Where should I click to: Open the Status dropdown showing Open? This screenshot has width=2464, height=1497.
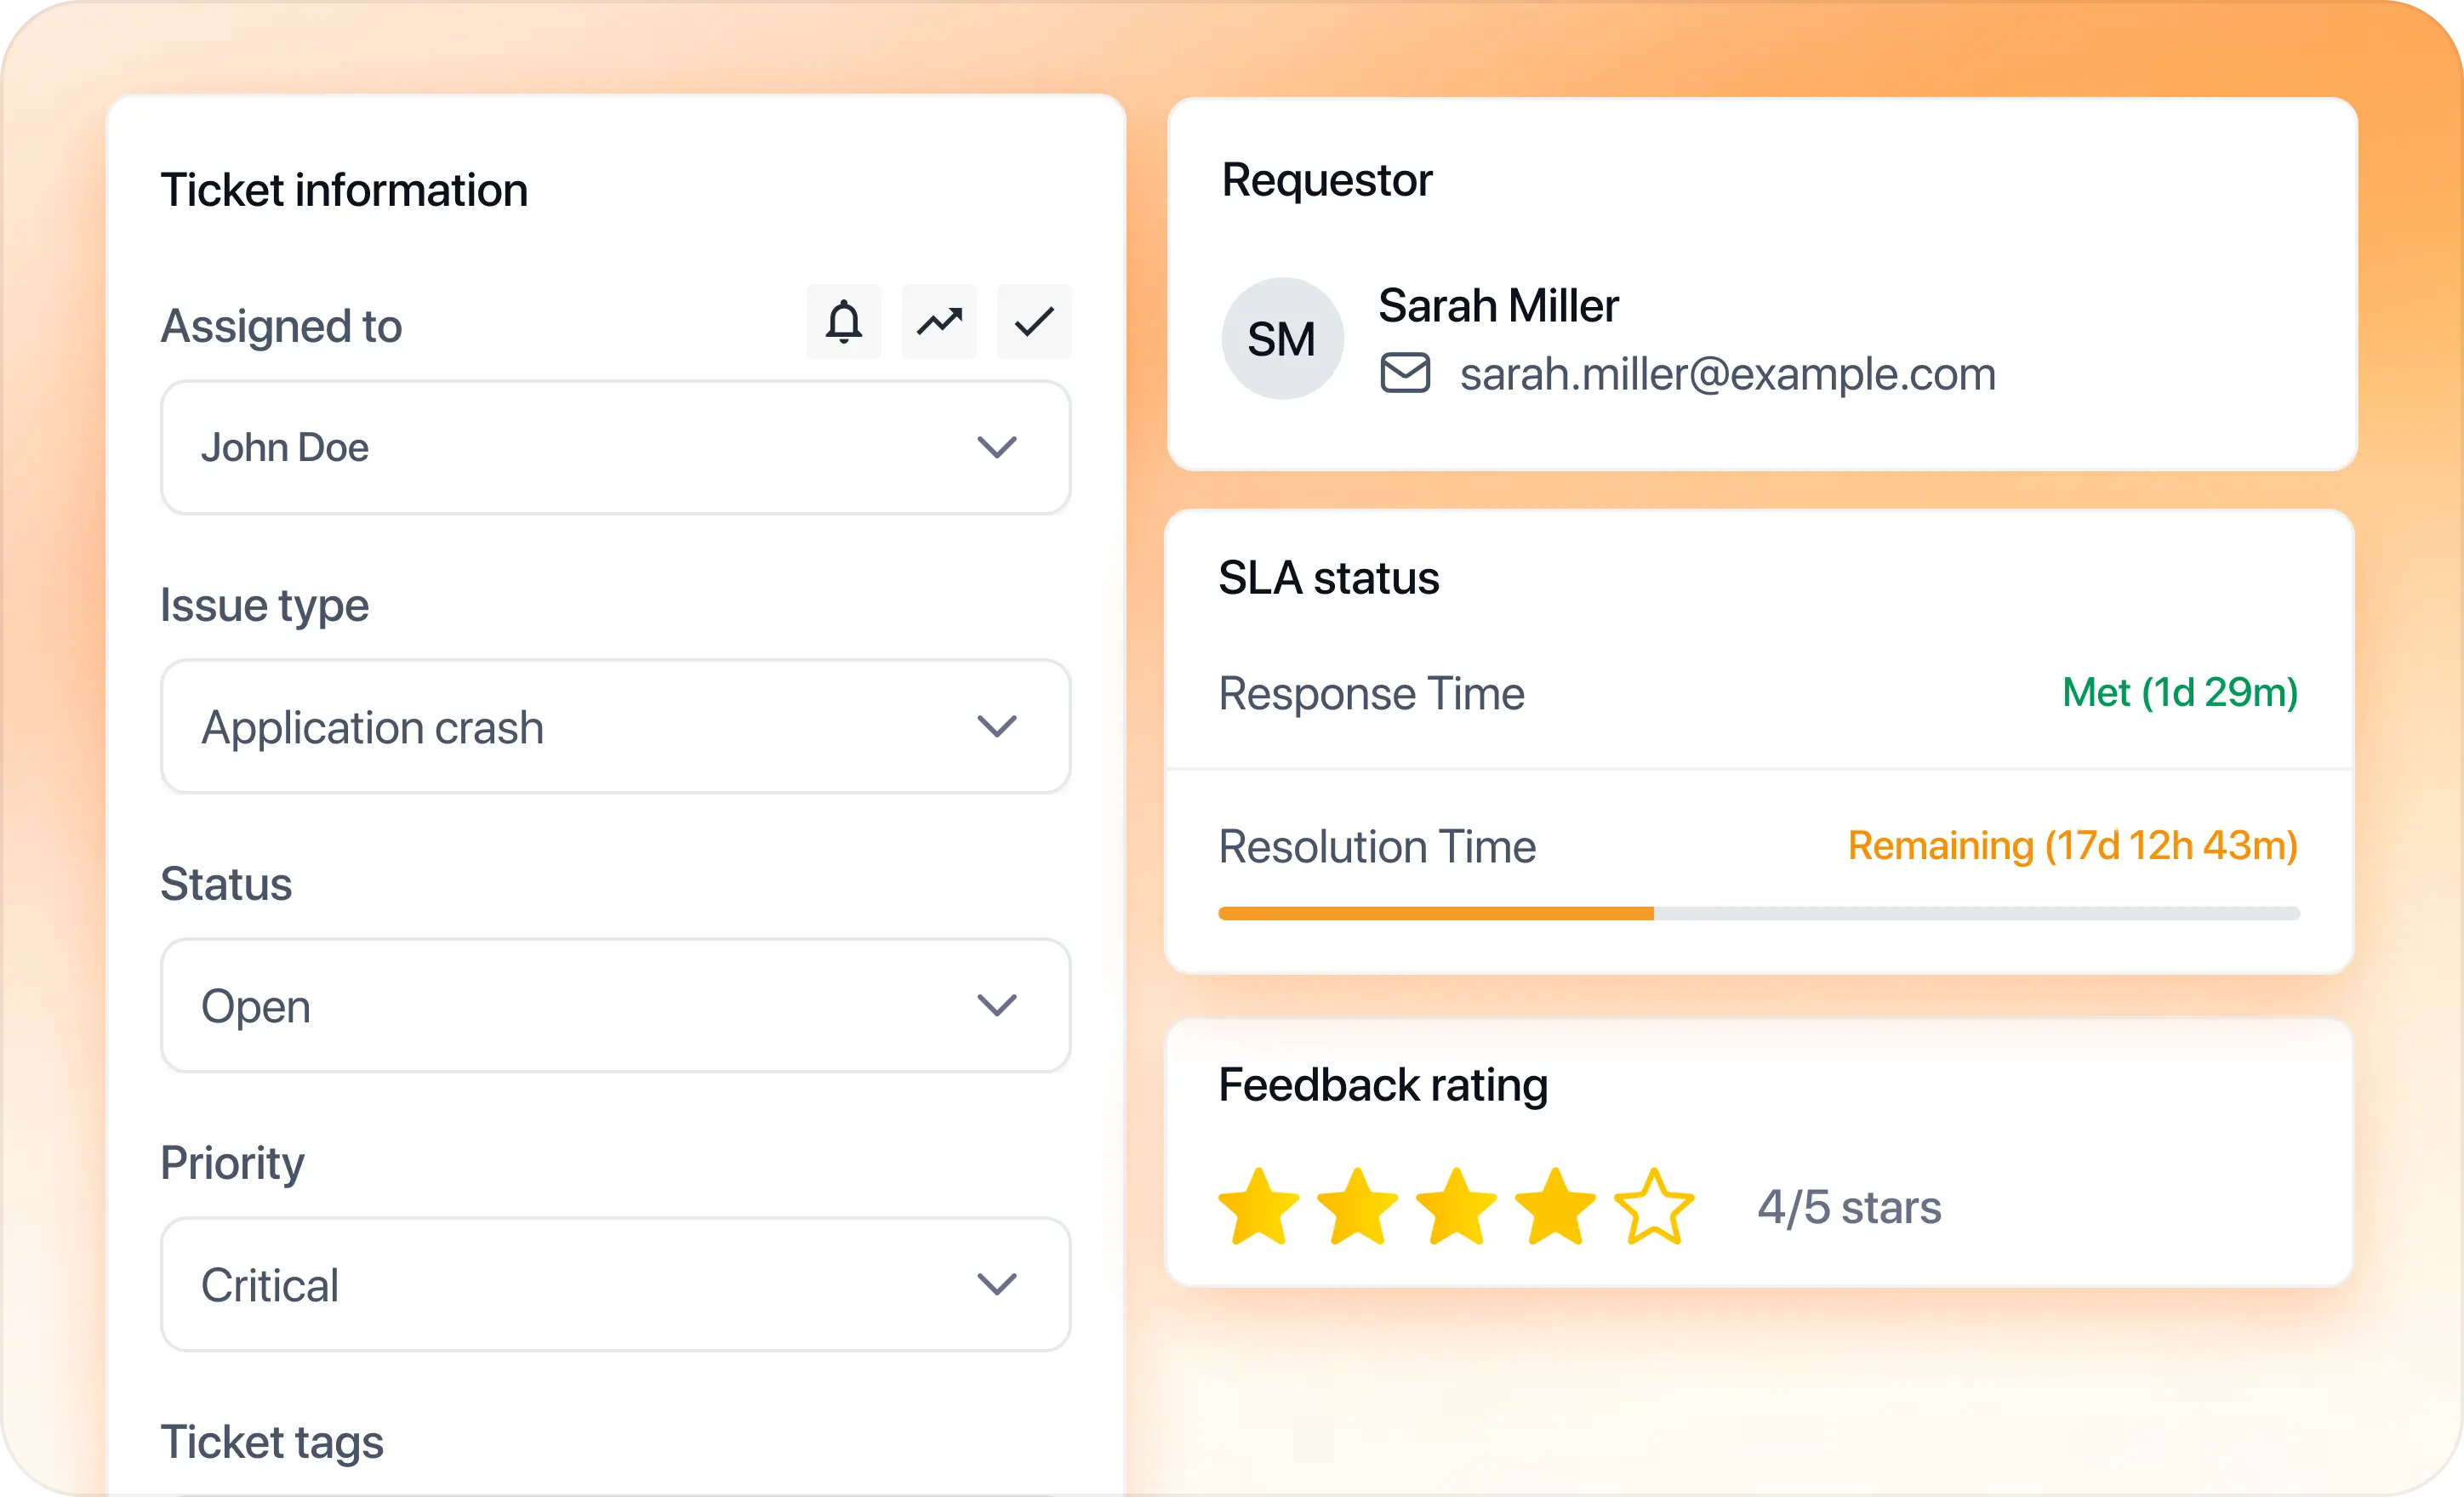[616, 1006]
